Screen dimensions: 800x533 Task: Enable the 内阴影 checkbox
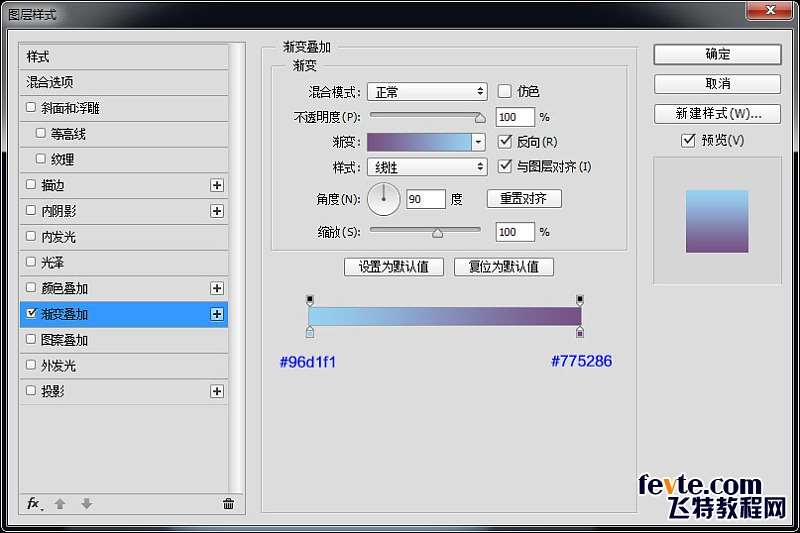click(x=31, y=210)
